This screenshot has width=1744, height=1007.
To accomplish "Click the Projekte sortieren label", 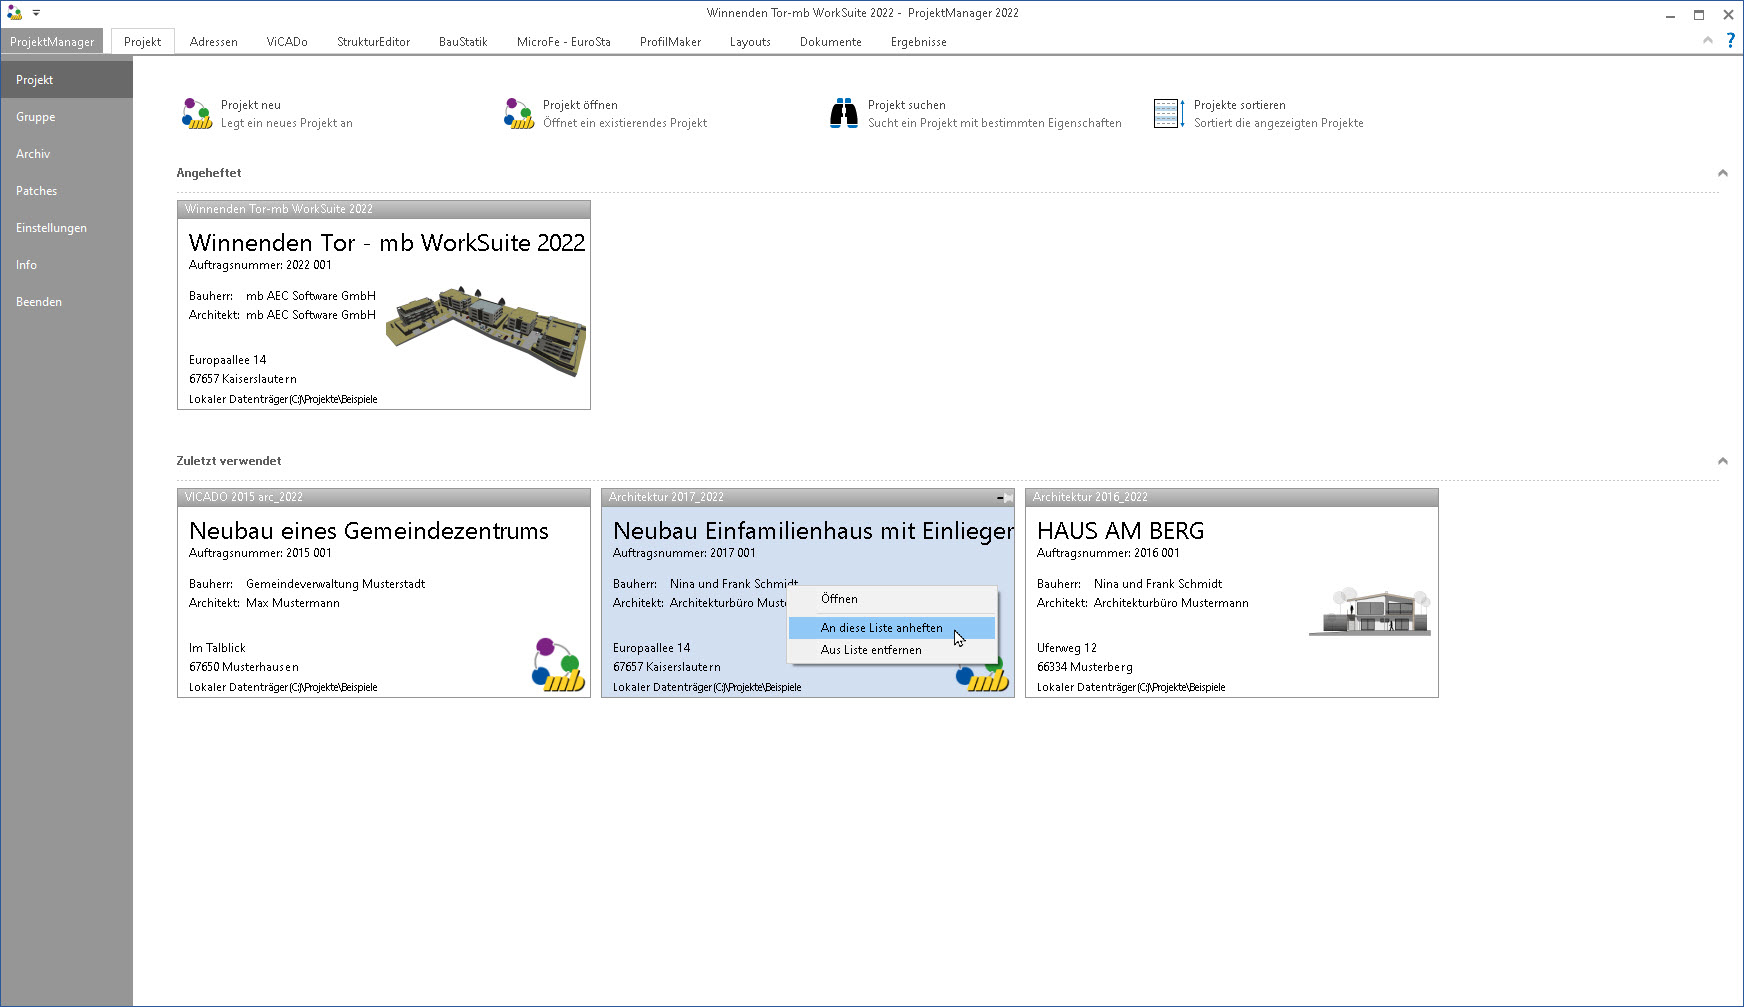I will tap(1240, 105).
